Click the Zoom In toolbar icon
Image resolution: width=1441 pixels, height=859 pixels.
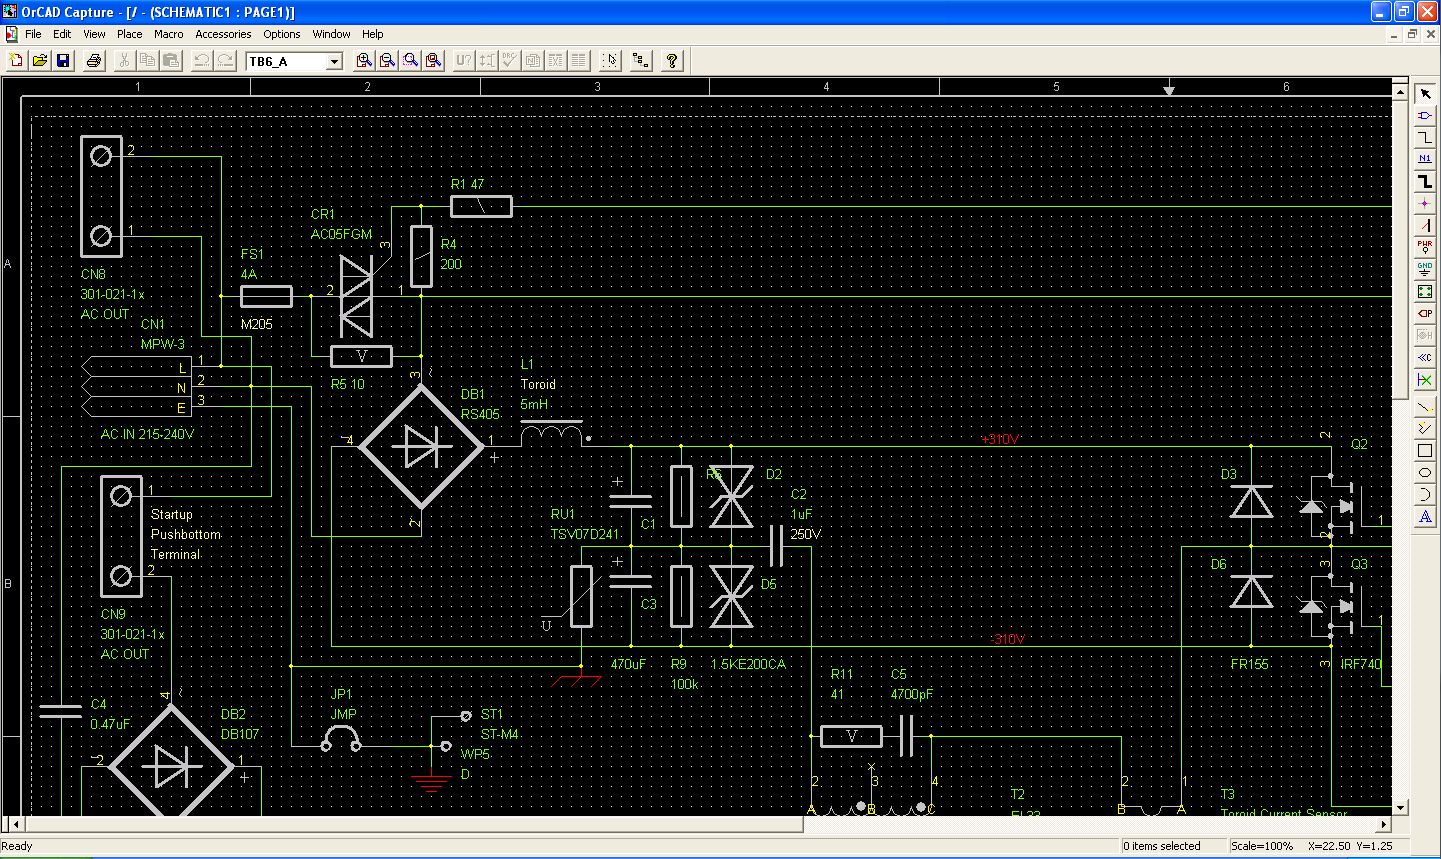(x=364, y=61)
